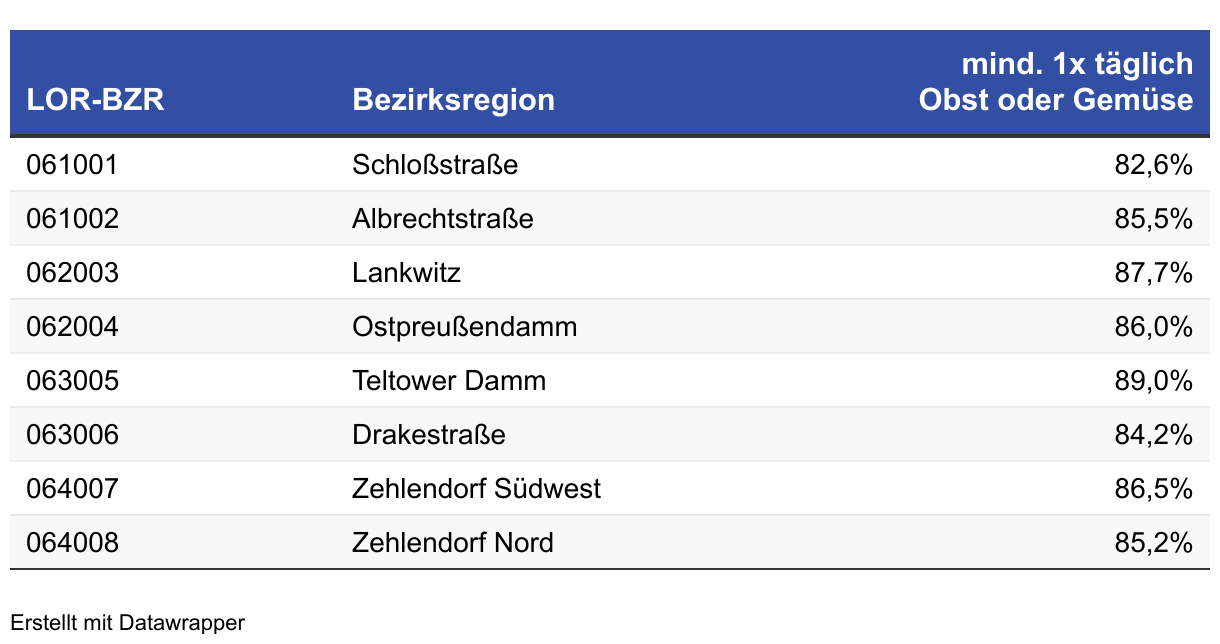Click the code 061001 cell
Image resolution: width=1220 pixels, height=644 pixels.
72,165
